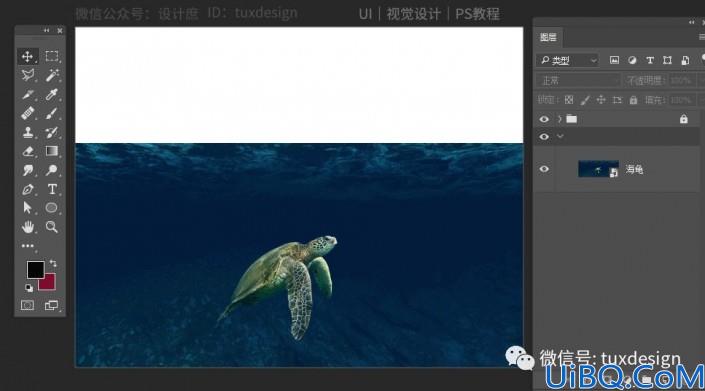Screen dimensions: 705x391
Task: Lock transparent pixels checkerboard icon
Action: 569,100
